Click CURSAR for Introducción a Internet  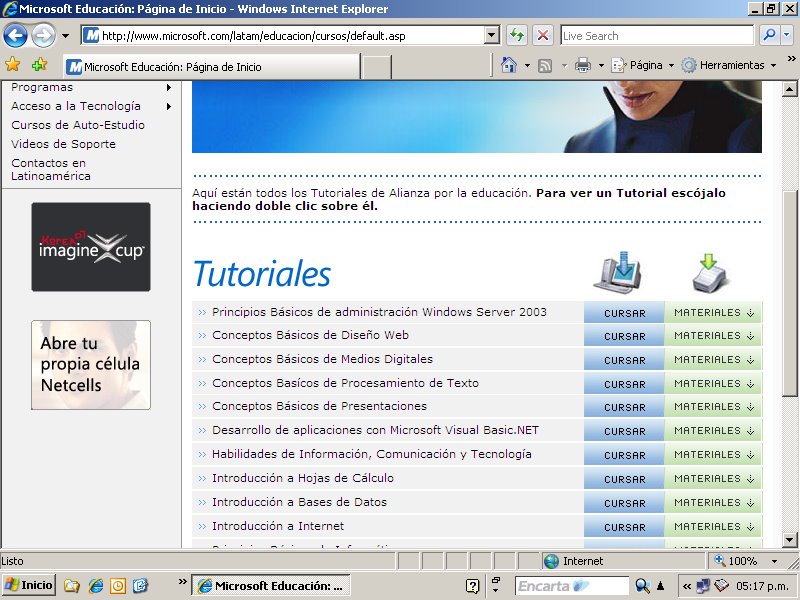click(624, 527)
